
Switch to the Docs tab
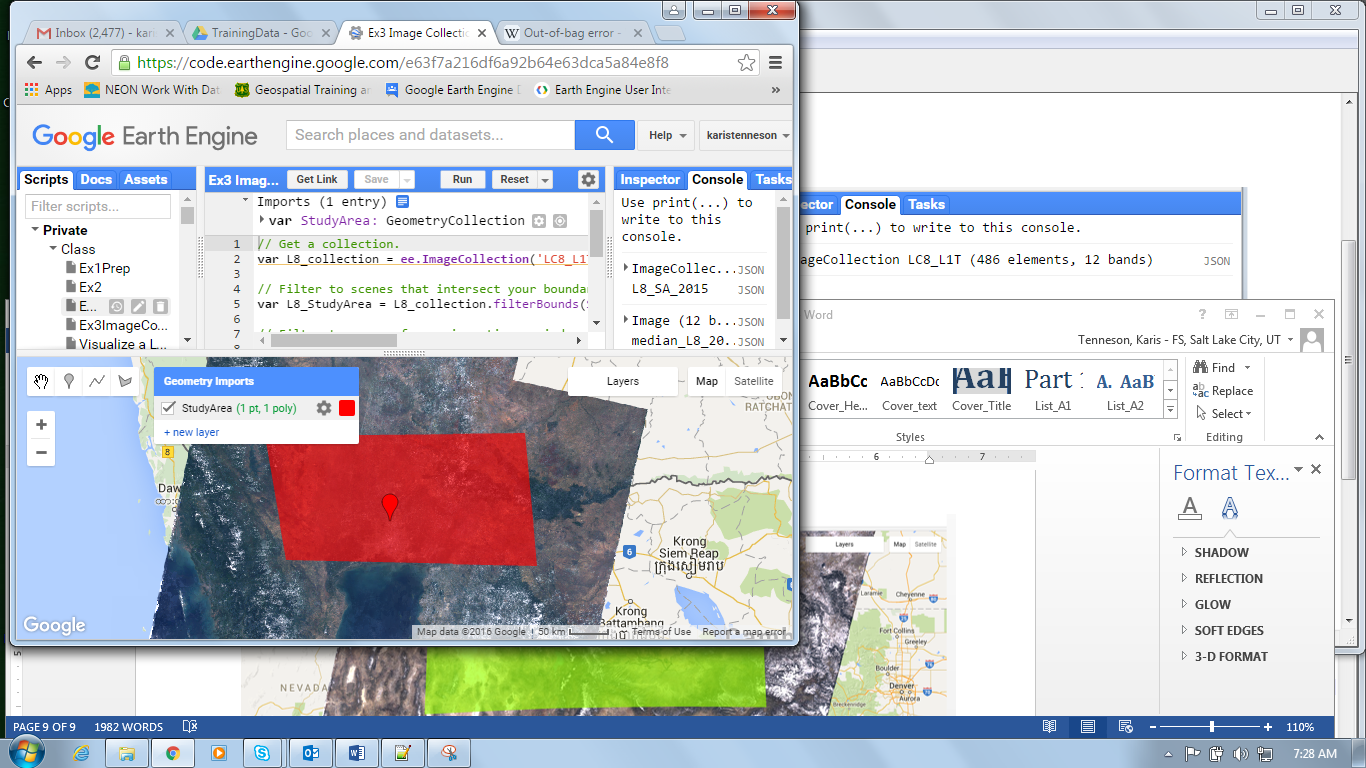(96, 180)
